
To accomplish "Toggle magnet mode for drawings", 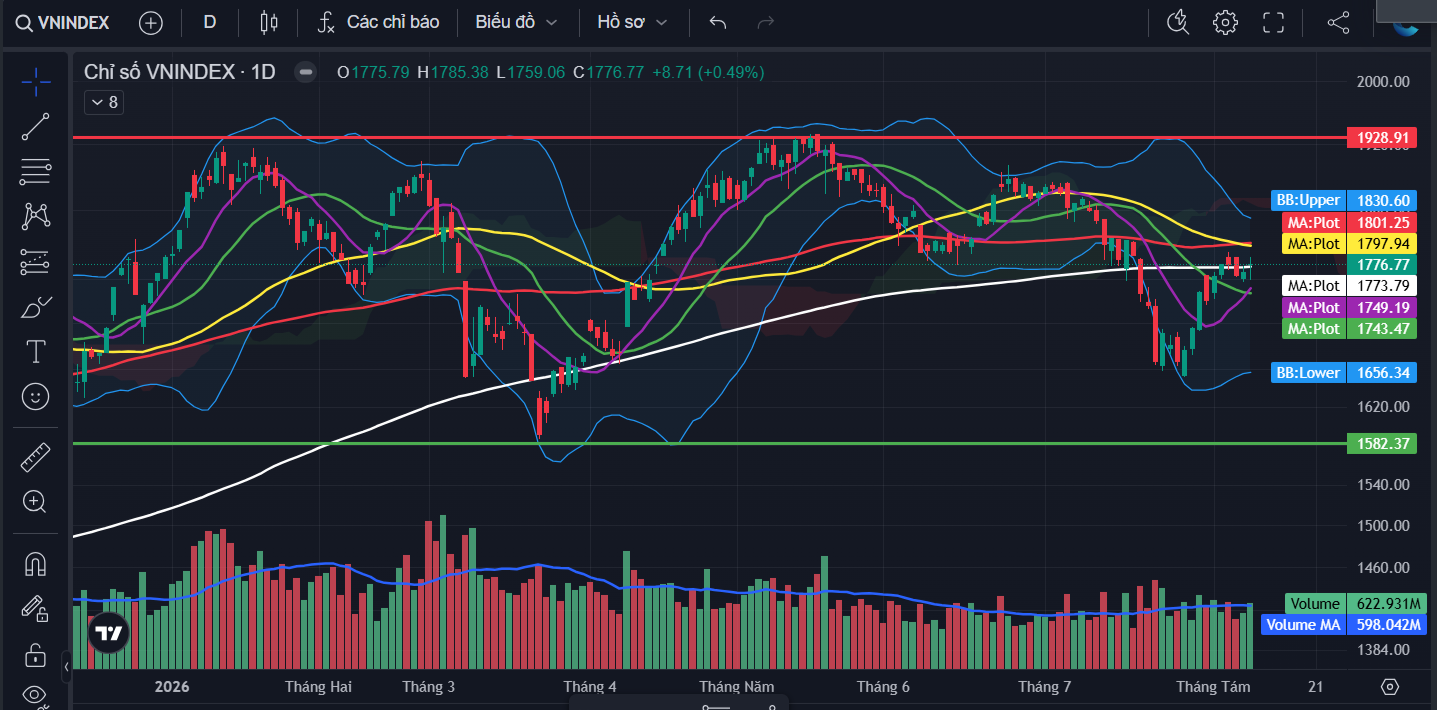I will (36, 564).
